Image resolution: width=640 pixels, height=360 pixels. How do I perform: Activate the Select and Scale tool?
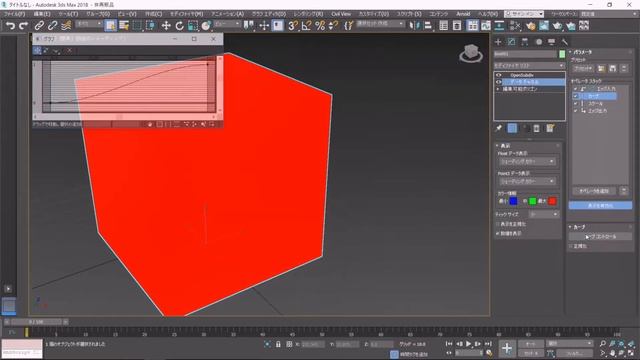click(193, 26)
